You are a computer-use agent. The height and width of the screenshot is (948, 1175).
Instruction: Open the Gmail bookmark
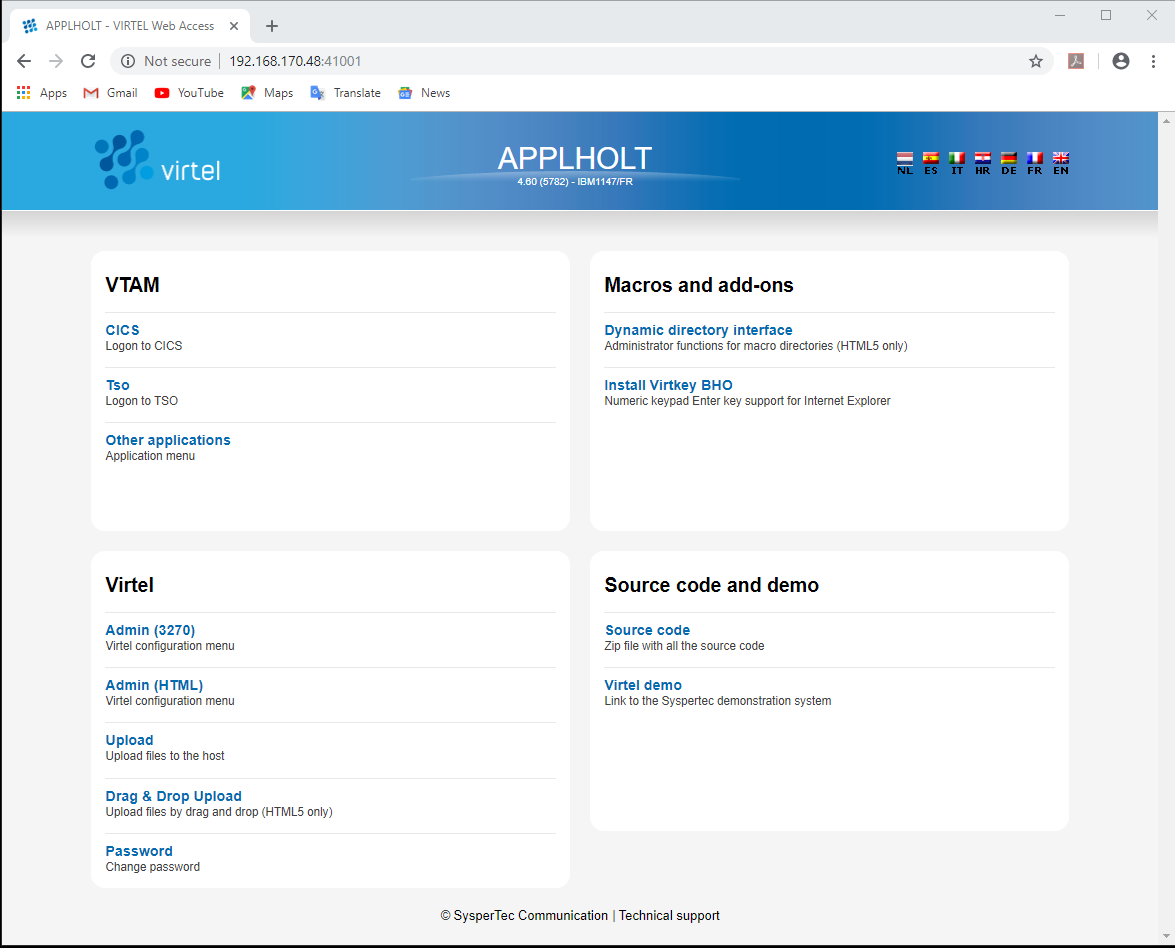[x=110, y=92]
